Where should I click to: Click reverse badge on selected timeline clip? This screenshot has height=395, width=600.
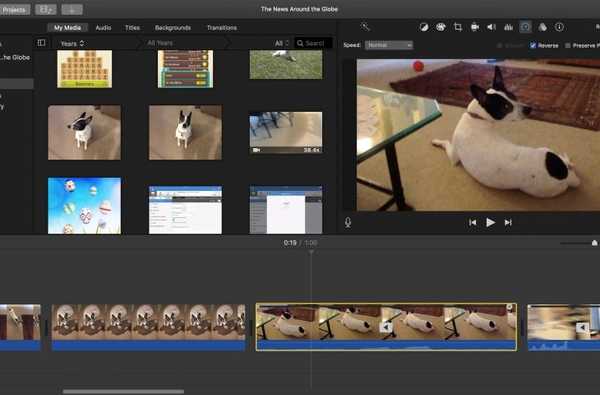(x=386, y=327)
